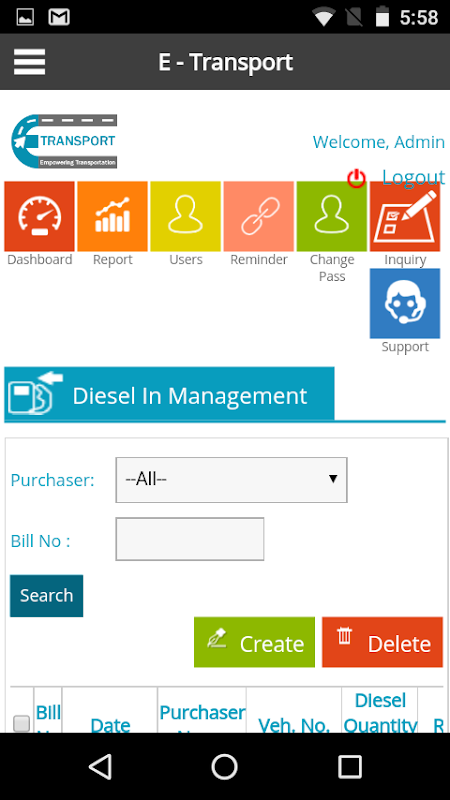Sort by the Bill column header
The height and width of the screenshot is (800, 450).
[x=48, y=713]
